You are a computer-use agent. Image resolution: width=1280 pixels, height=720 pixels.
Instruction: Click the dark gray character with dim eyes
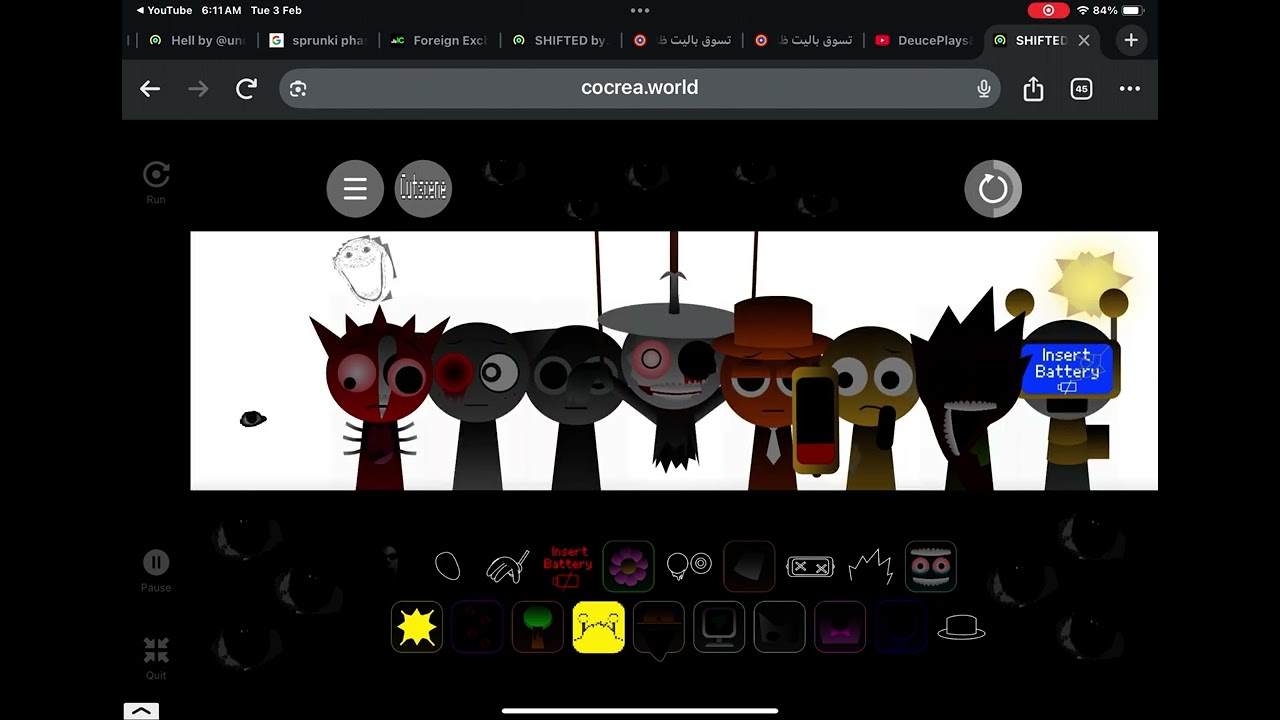pyautogui.click(x=575, y=408)
